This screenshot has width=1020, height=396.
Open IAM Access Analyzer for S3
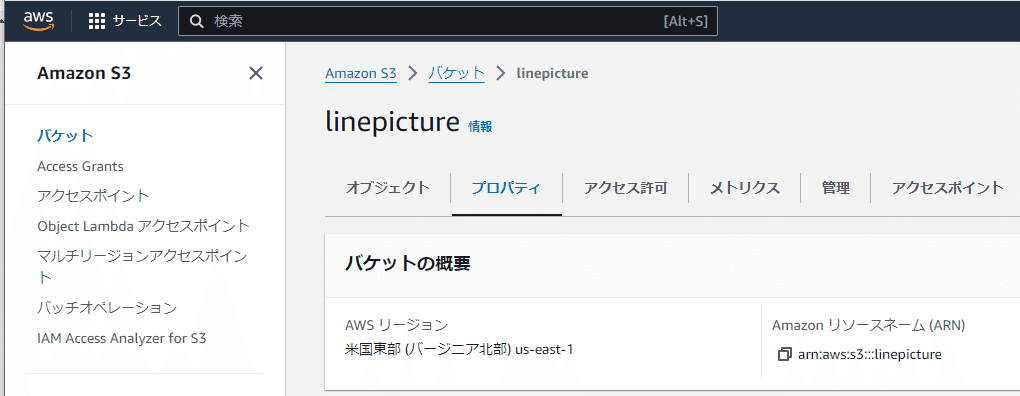[122, 338]
